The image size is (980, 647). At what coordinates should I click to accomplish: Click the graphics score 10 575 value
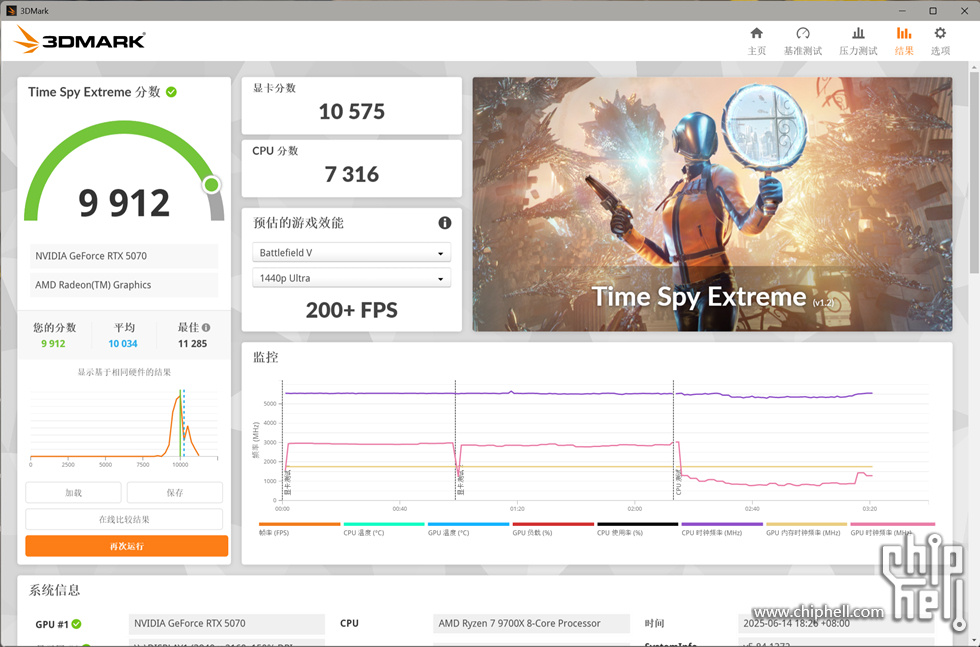(351, 111)
